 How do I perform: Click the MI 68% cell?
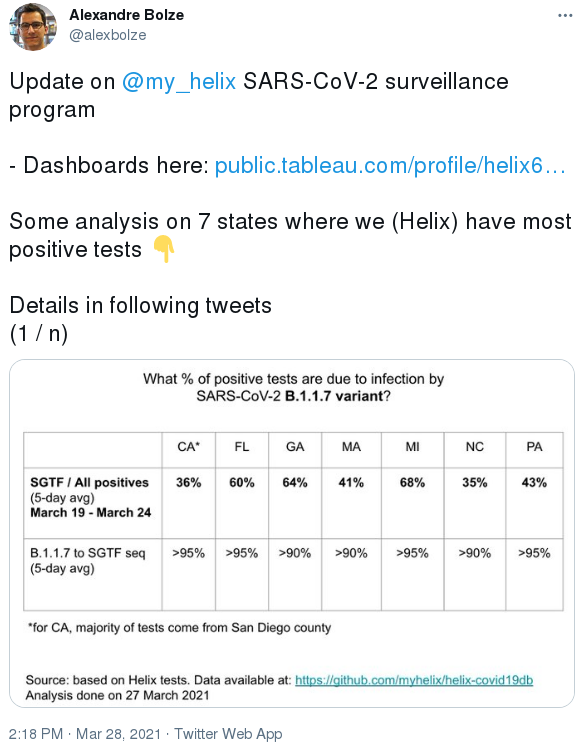pos(412,503)
